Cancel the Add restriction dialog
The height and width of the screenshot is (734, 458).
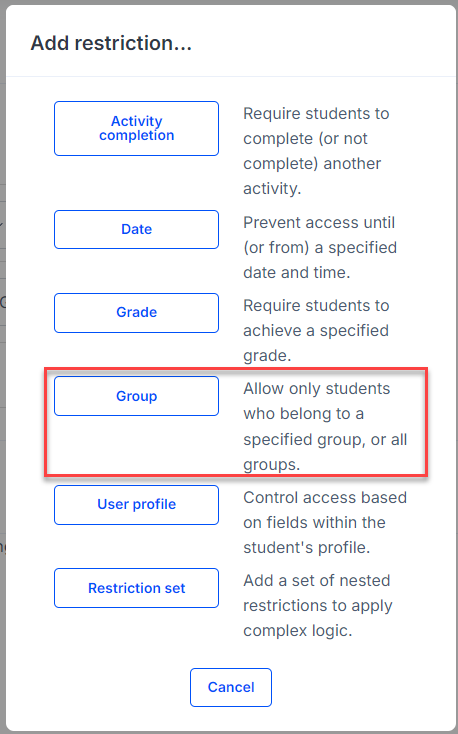coord(231,687)
